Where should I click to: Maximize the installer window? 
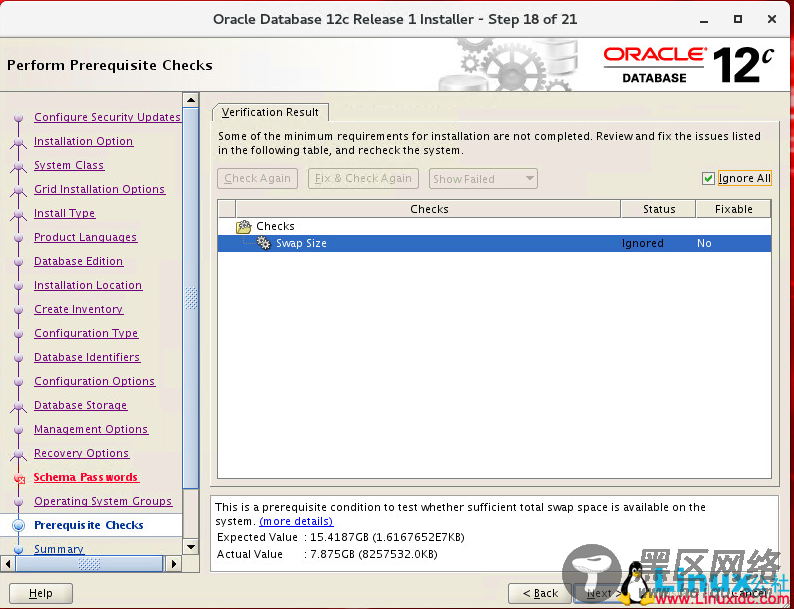(x=738, y=19)
